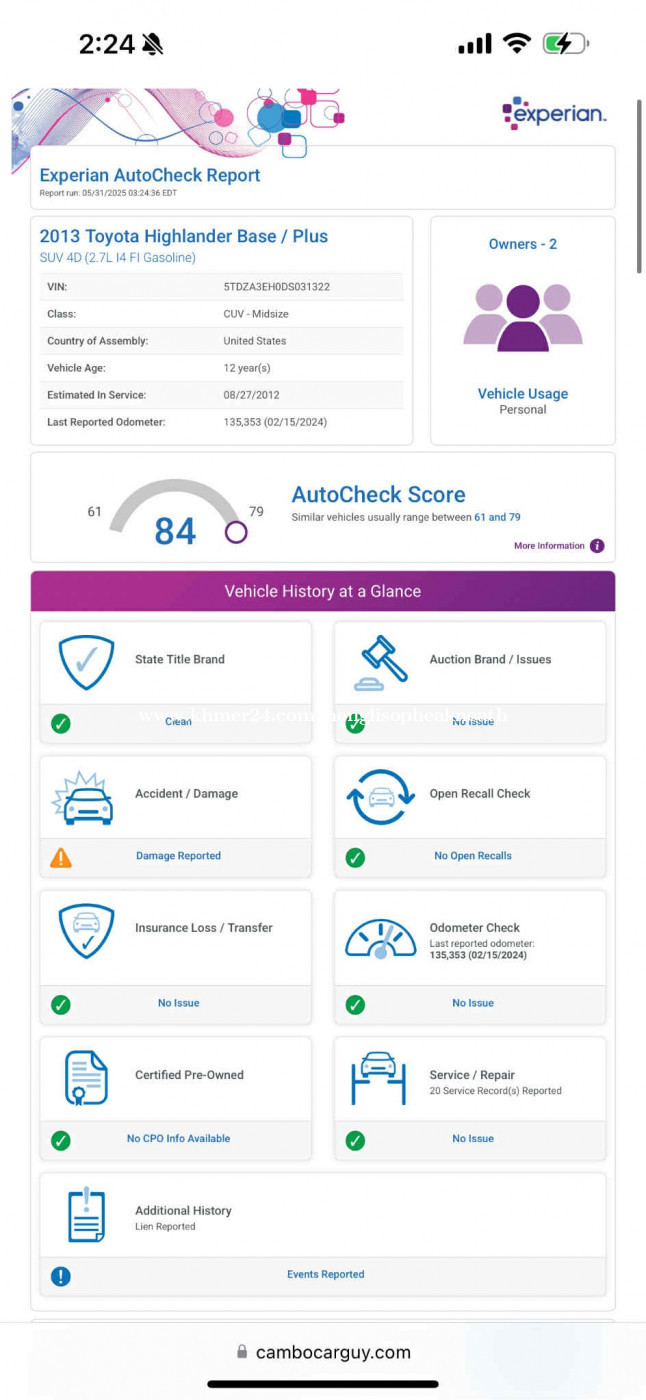Click the AutoCheck Score gauge marker circle

tap(236, 532)
